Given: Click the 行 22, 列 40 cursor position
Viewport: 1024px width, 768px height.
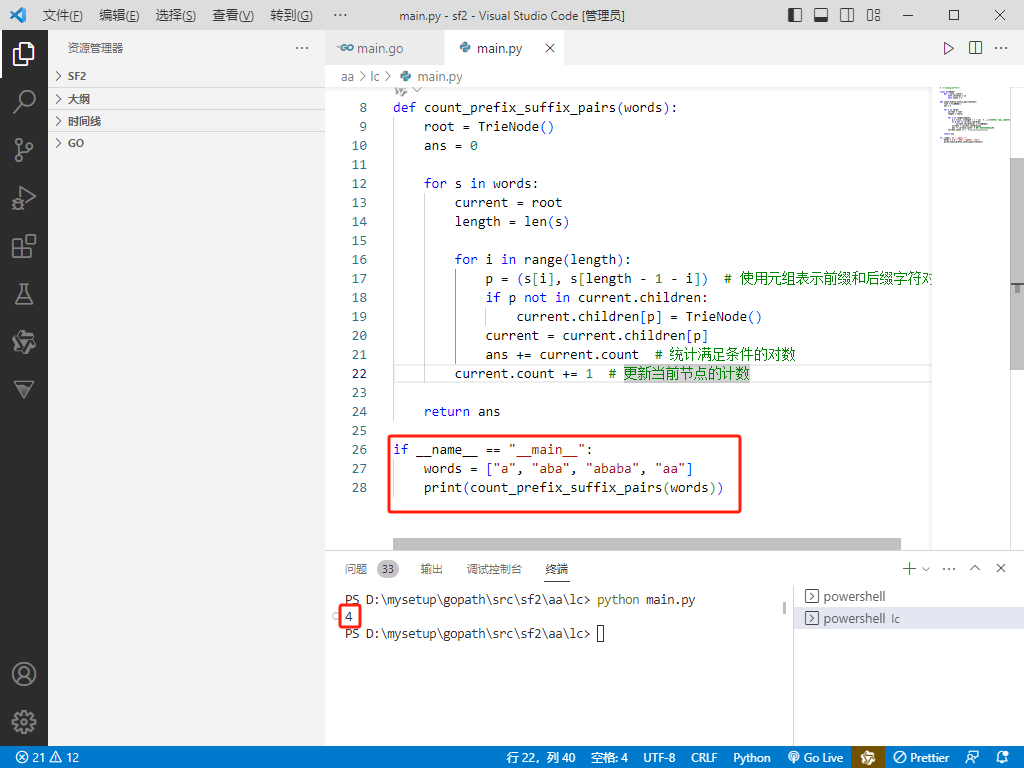Looking at the screenshot, I should [541, 758].
